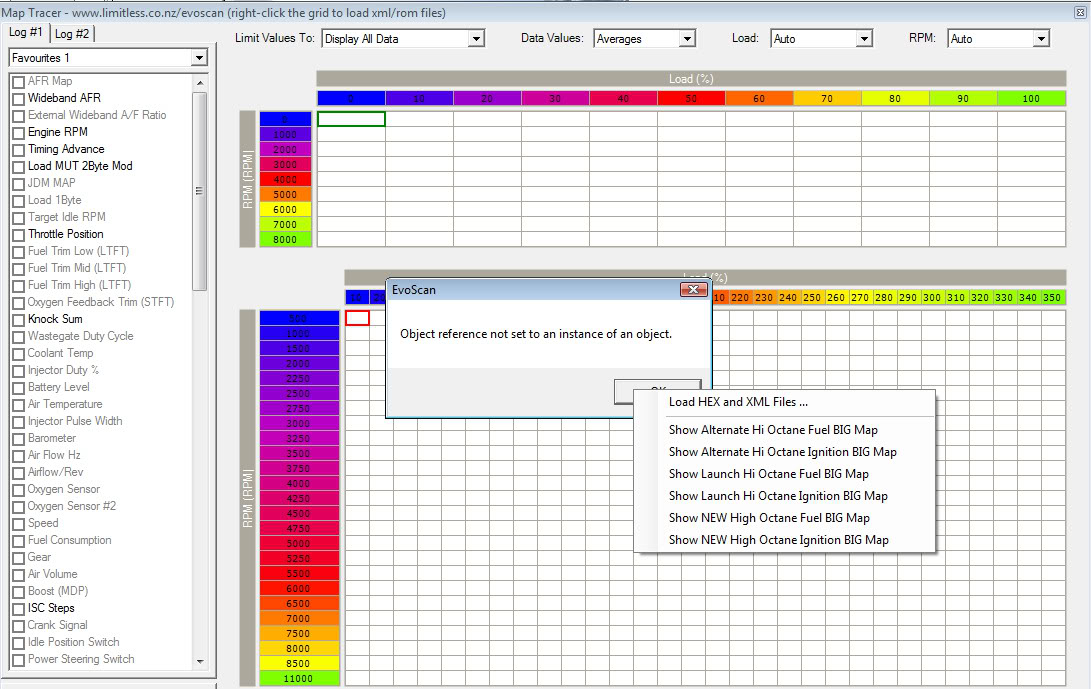This screenshot has height=689, width=1091.
Task: Select Show Alternate Hi Octane Fuel BIG Map
Action: coord(773,430)
